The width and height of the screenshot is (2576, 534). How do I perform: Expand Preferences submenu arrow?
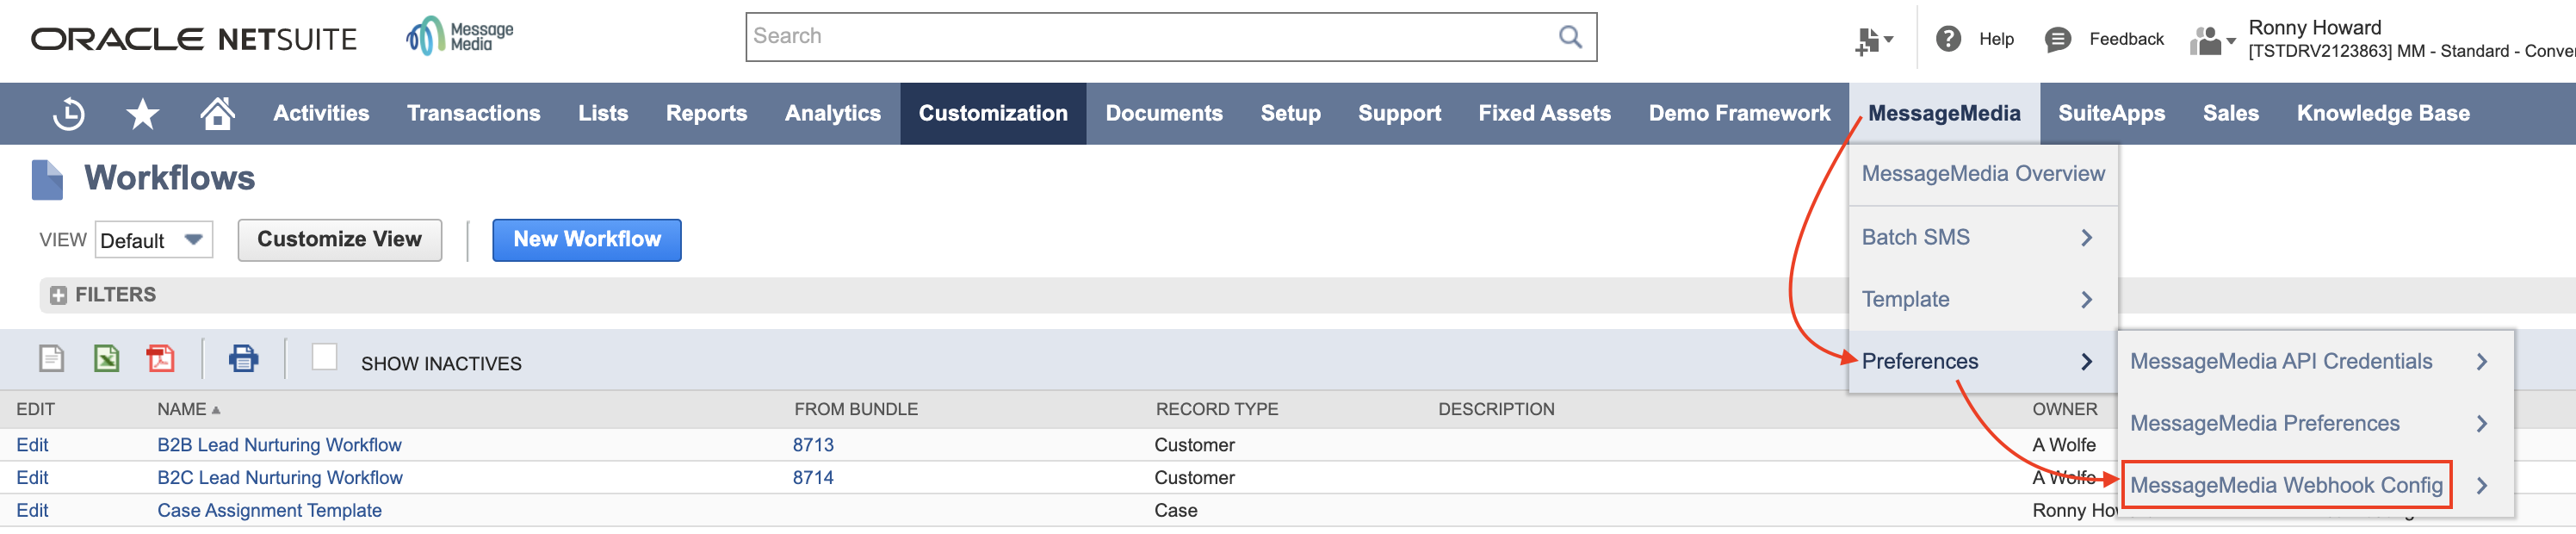[2086, 362]
